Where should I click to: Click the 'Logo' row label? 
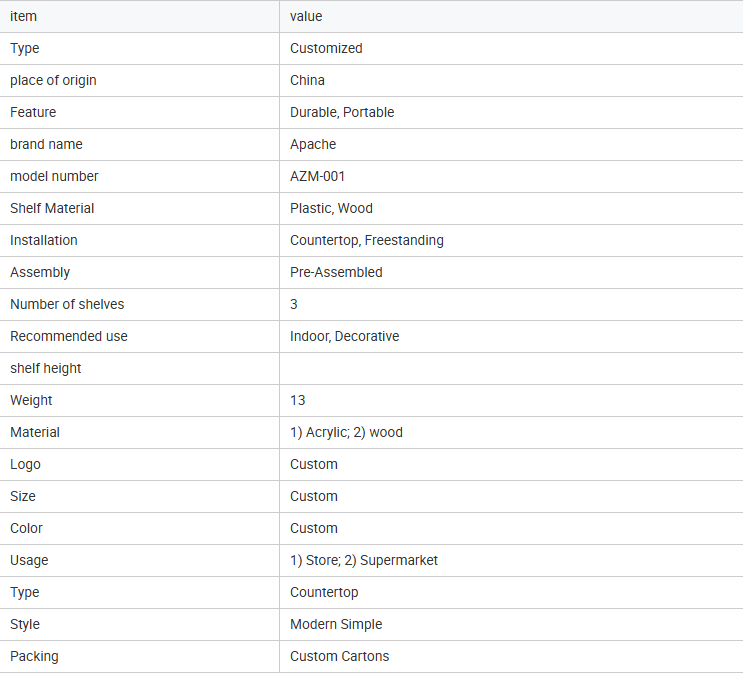click(25, 464)
